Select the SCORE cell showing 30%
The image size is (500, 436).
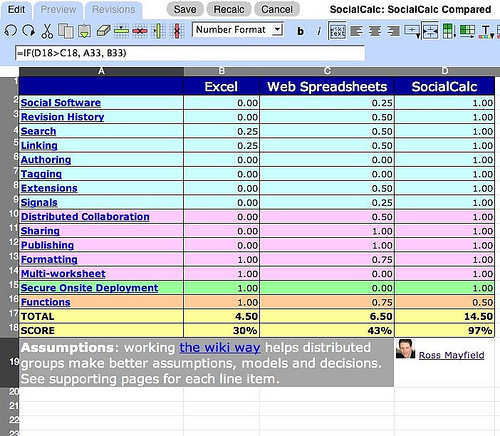[x=222, y=331]
